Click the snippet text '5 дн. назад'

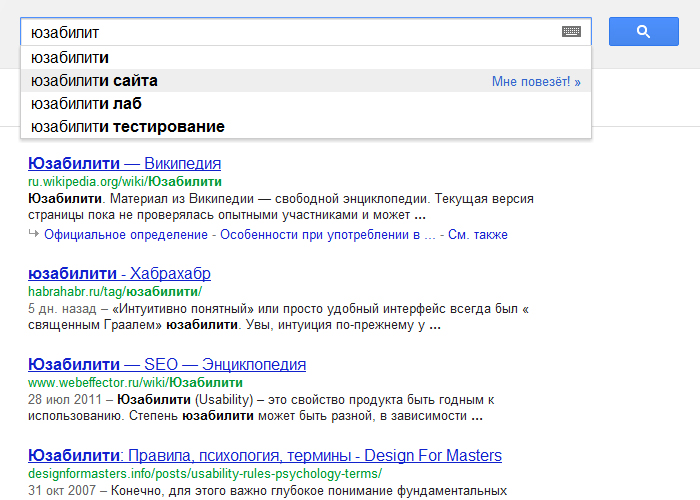(x=62, y=308)
